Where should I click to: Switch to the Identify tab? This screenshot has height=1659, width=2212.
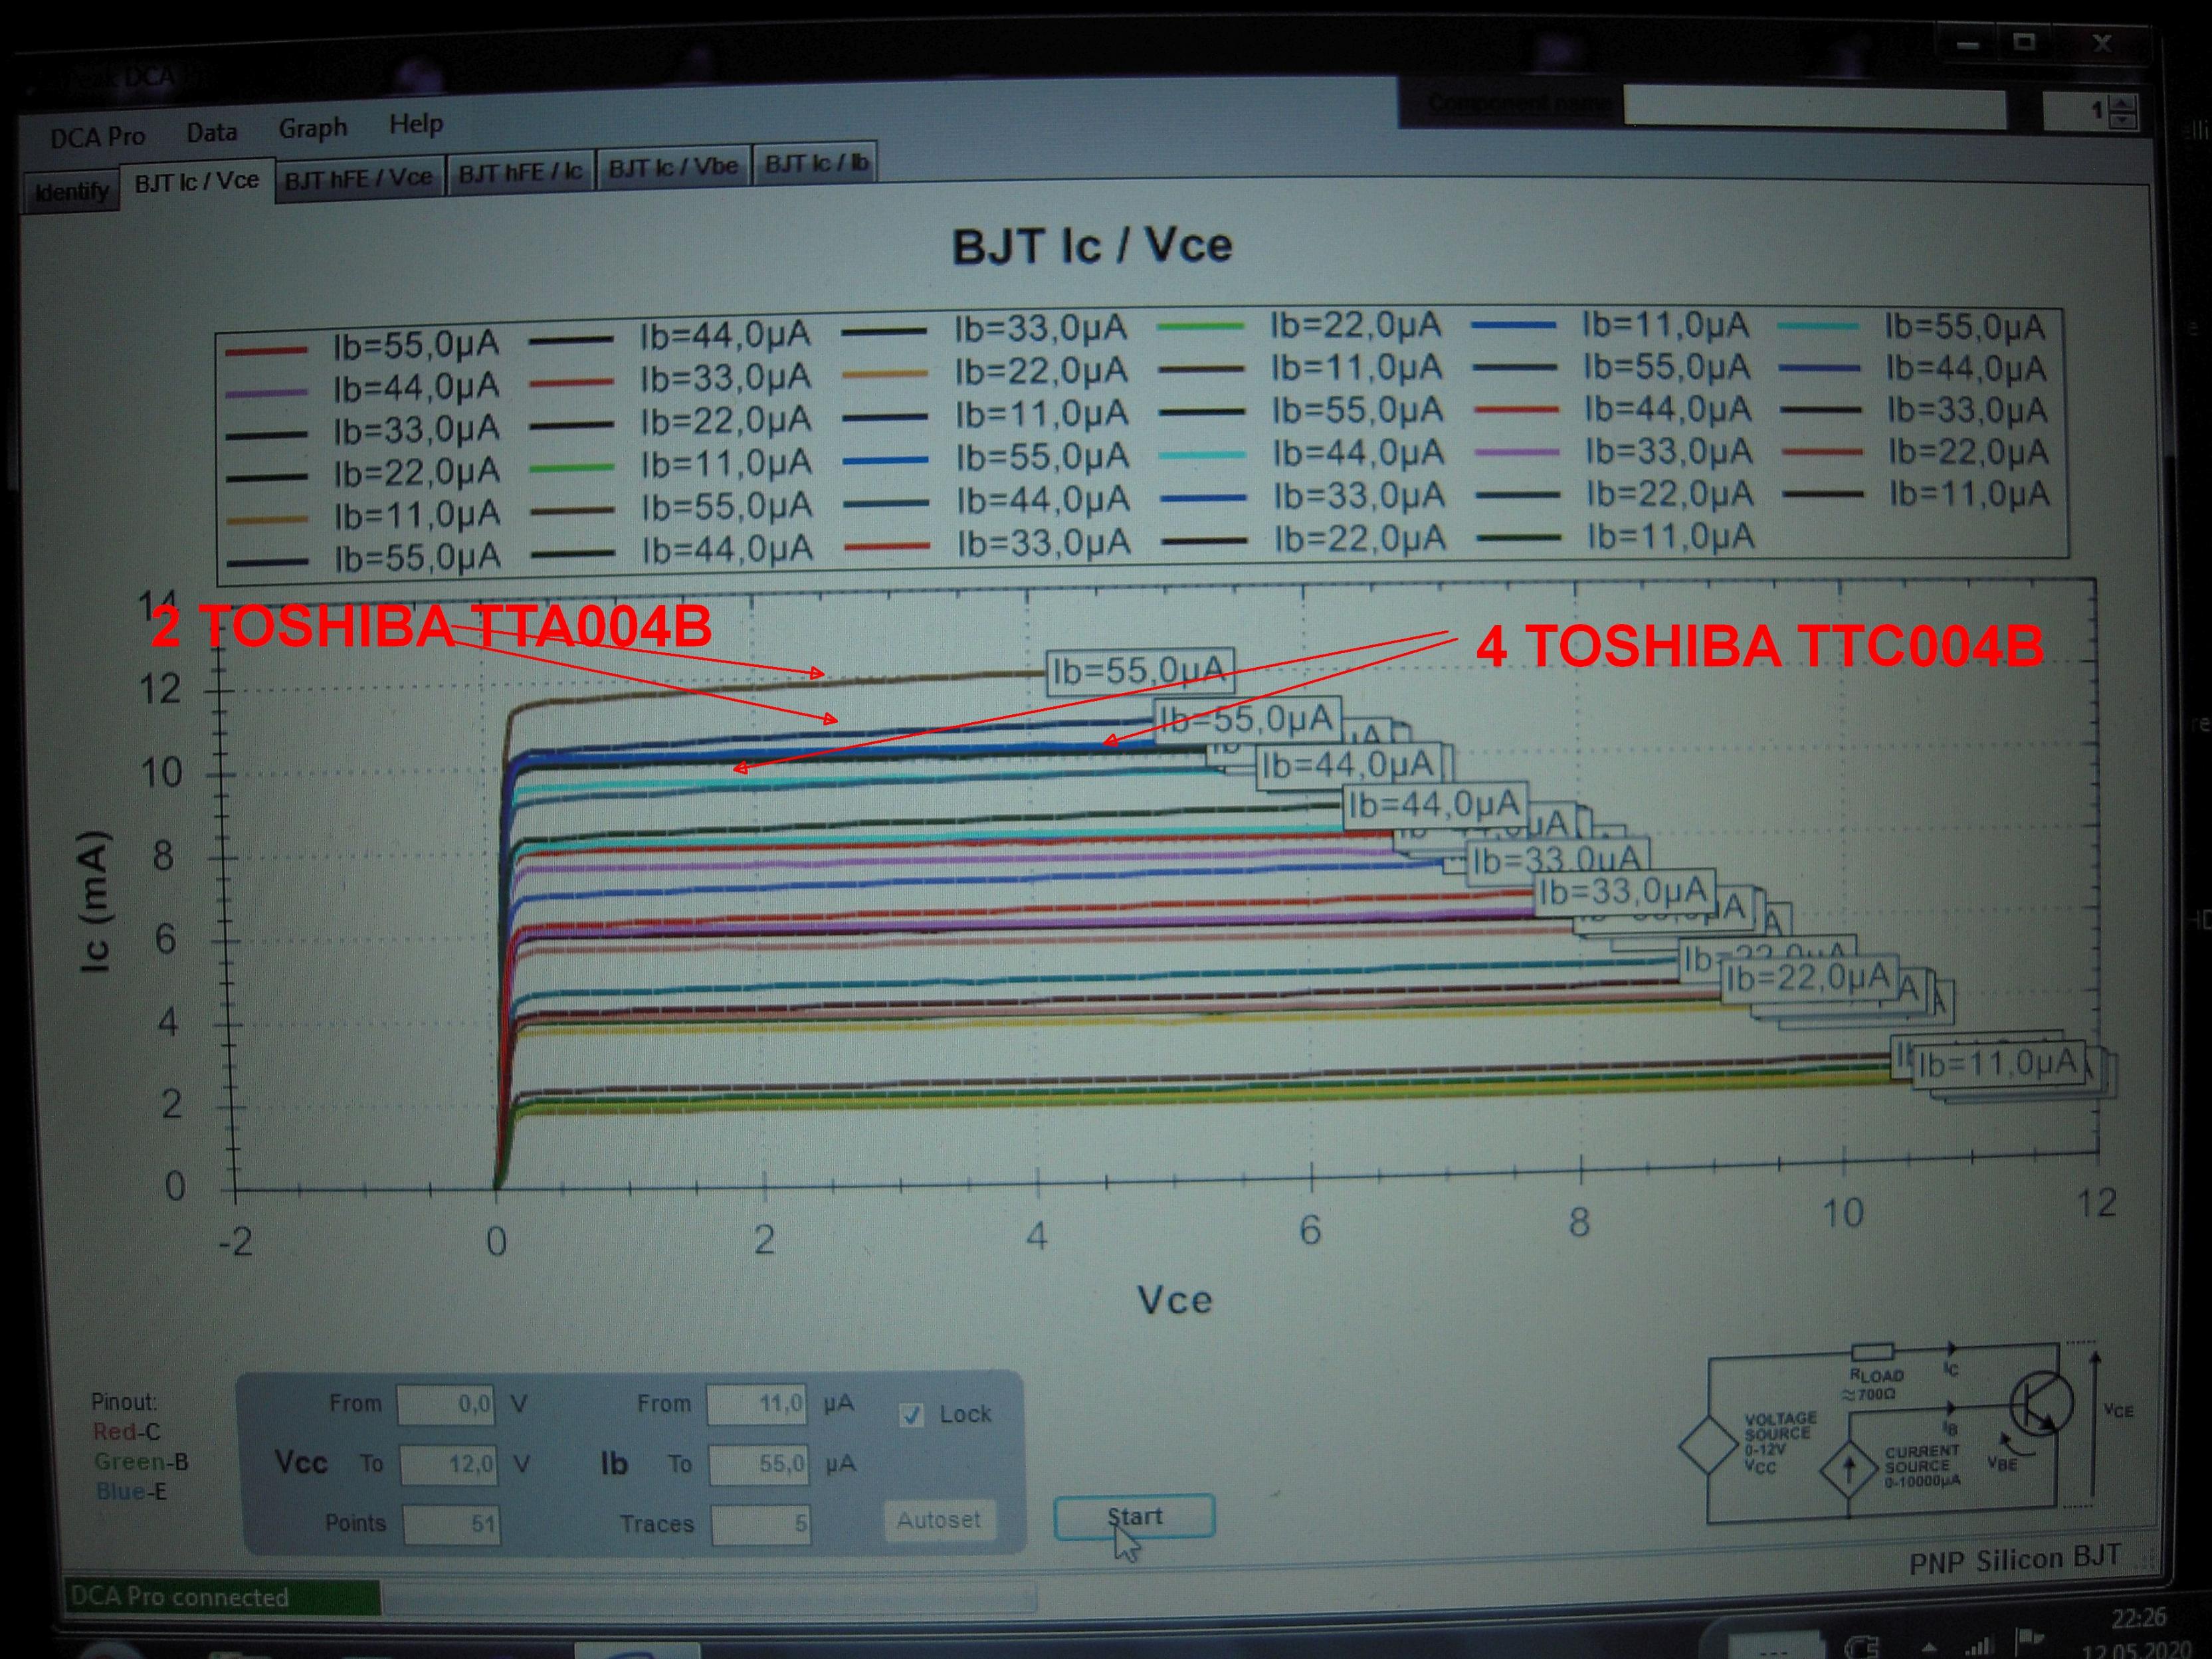pyautogui.click(x=71, y=190)
